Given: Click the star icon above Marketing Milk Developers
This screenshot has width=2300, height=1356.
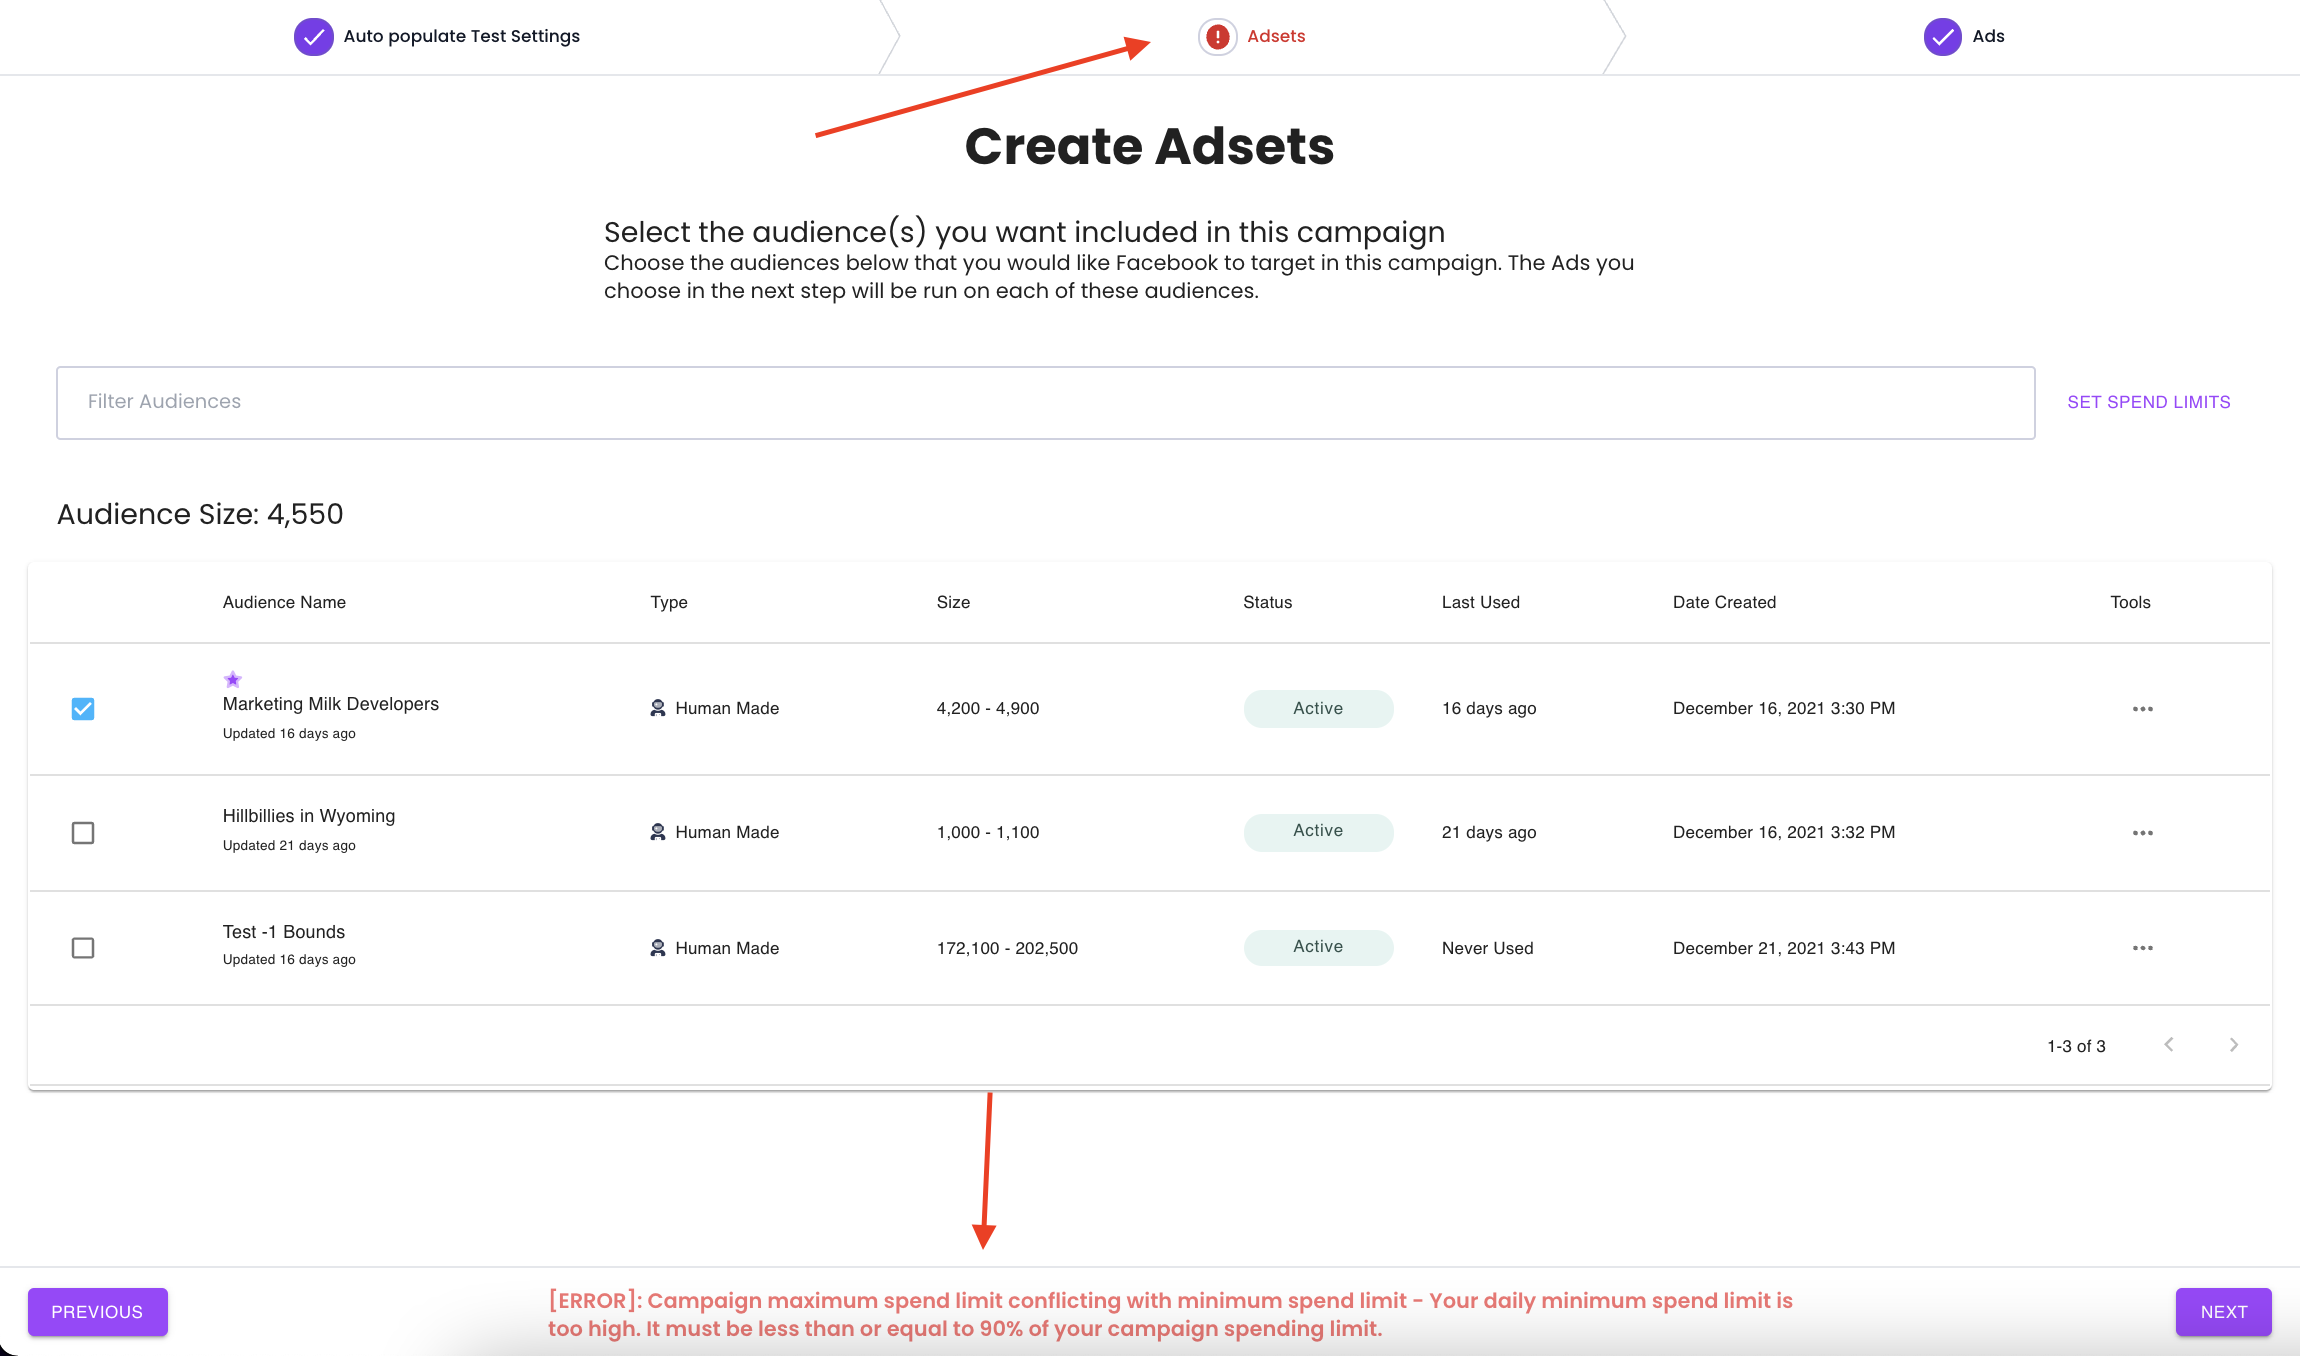Looking at the screenshot, I should (233, 680).
